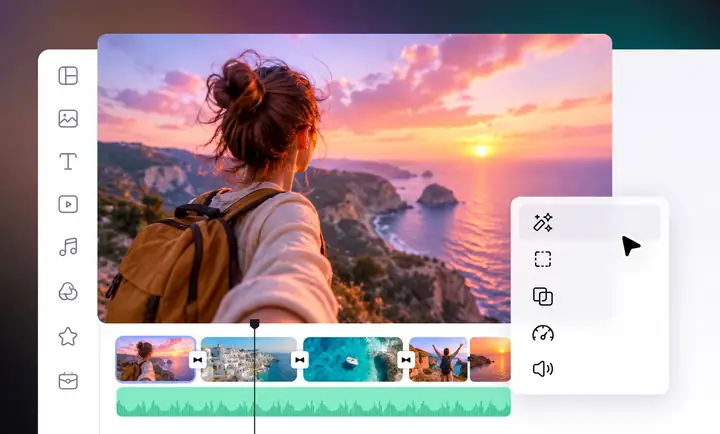Open the overlapping circles elements icon

[x=68, y=291]
